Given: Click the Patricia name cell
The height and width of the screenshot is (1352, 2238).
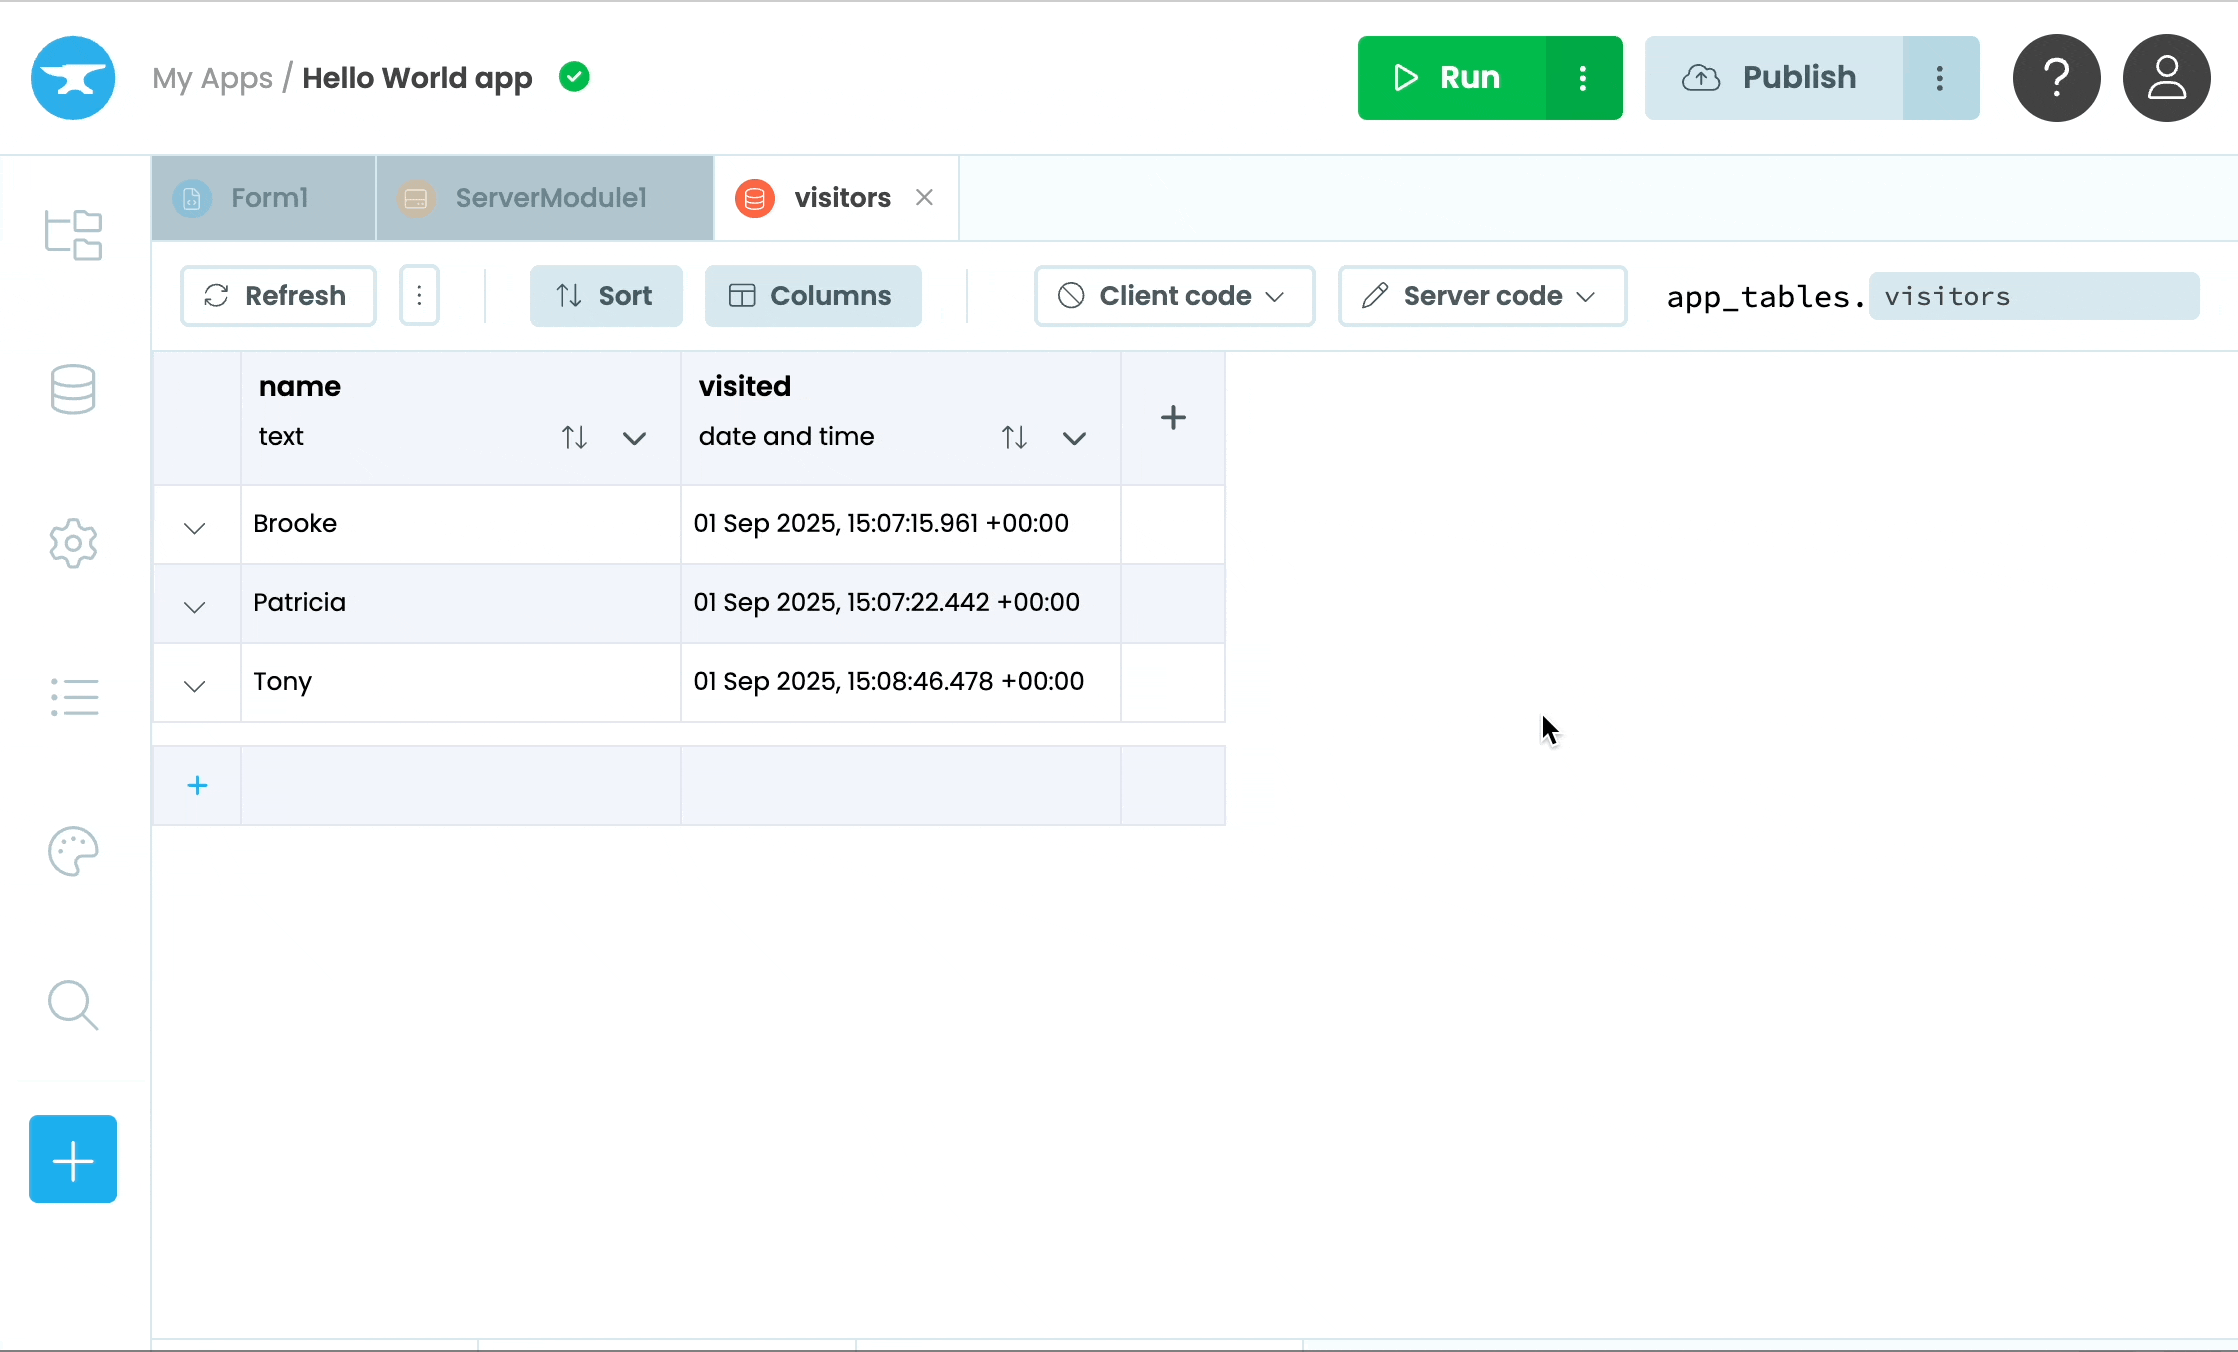Looking at the screenshot, I should pos(461,603).
